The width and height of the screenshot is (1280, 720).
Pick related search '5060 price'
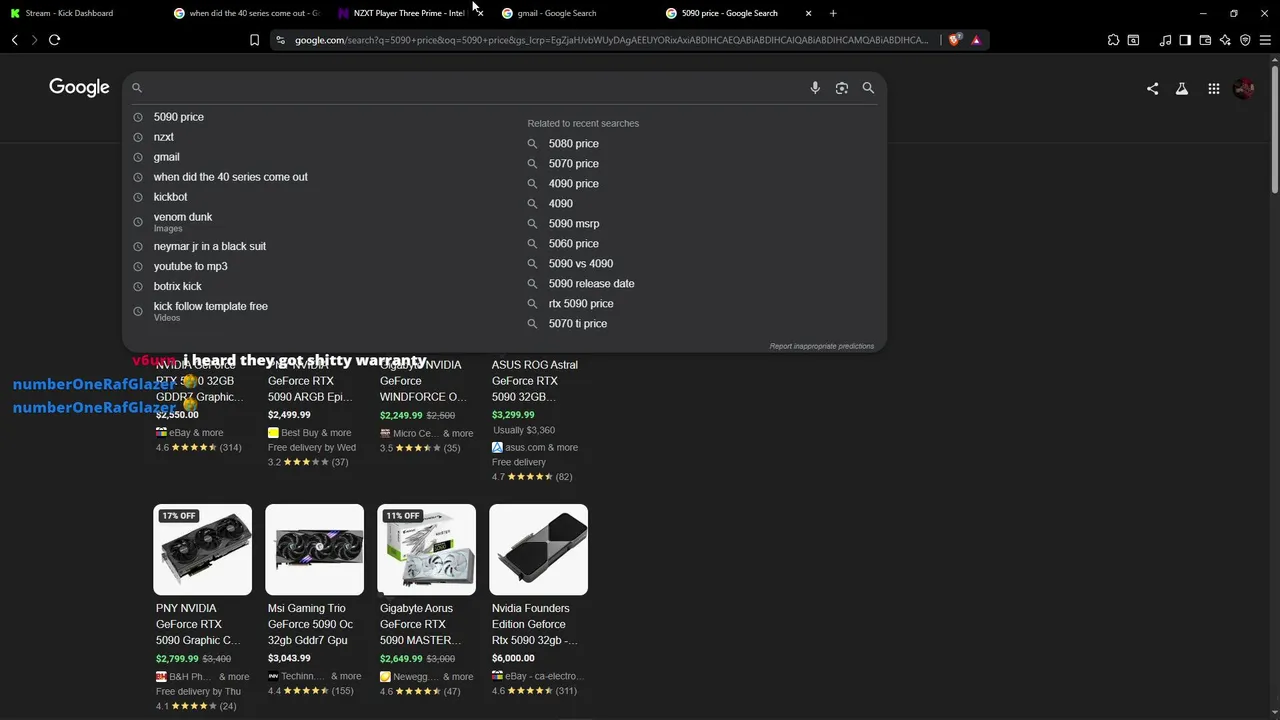pos(573,244)
